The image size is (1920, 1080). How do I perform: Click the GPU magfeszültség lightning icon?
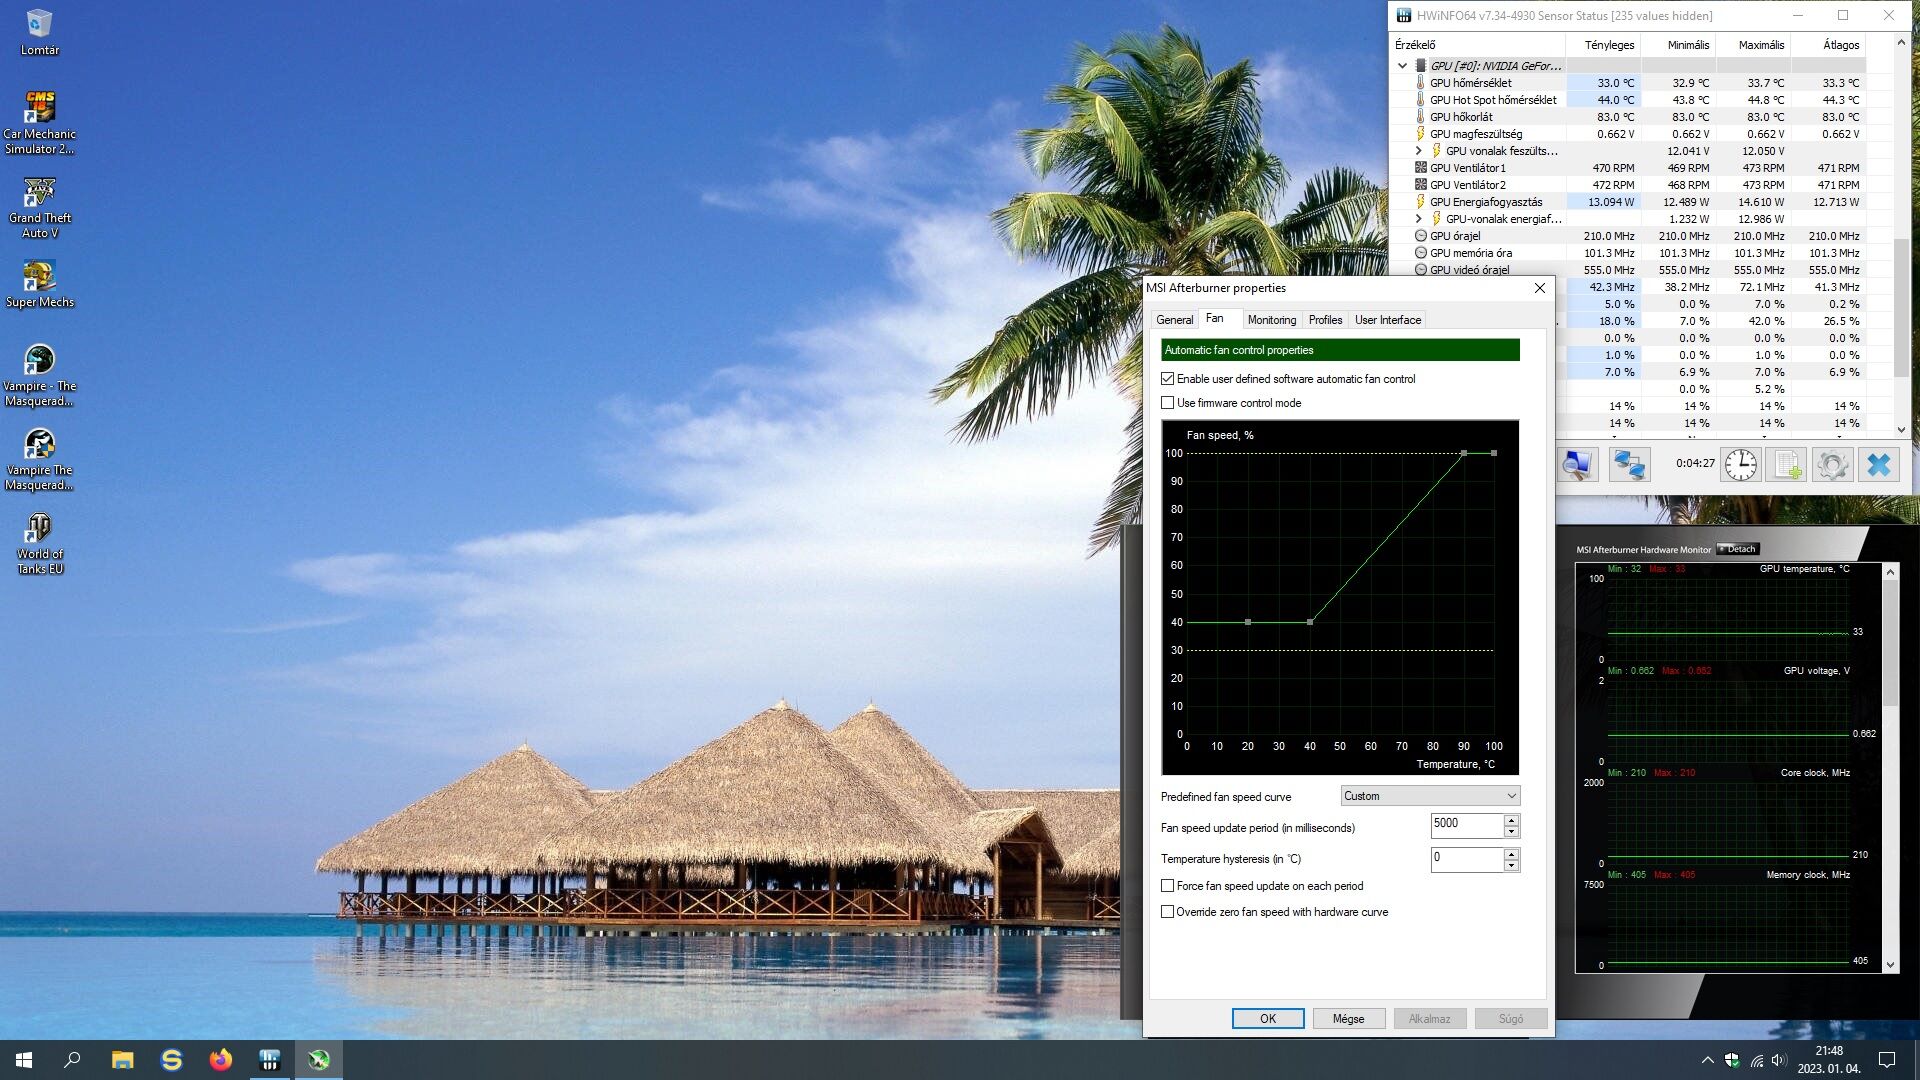[x=1420, y=134]
